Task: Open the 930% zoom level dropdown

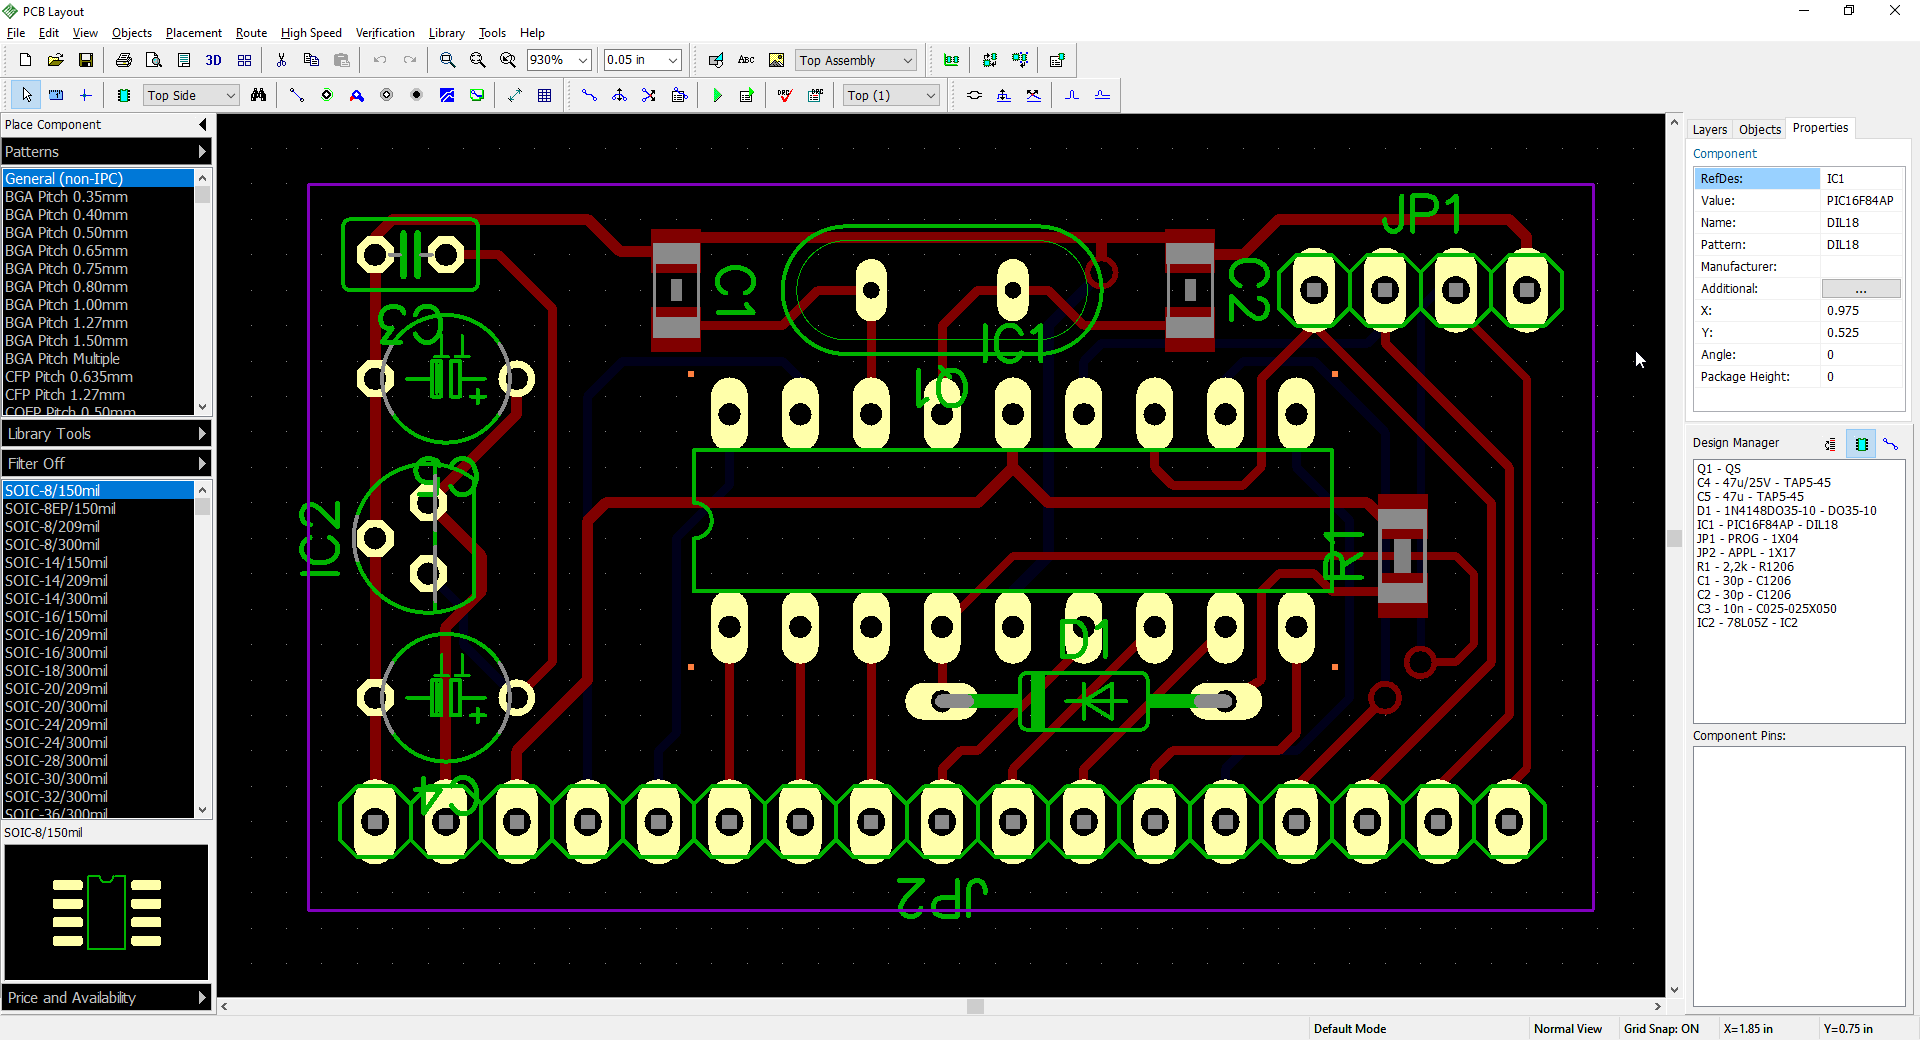Action: 583,60
